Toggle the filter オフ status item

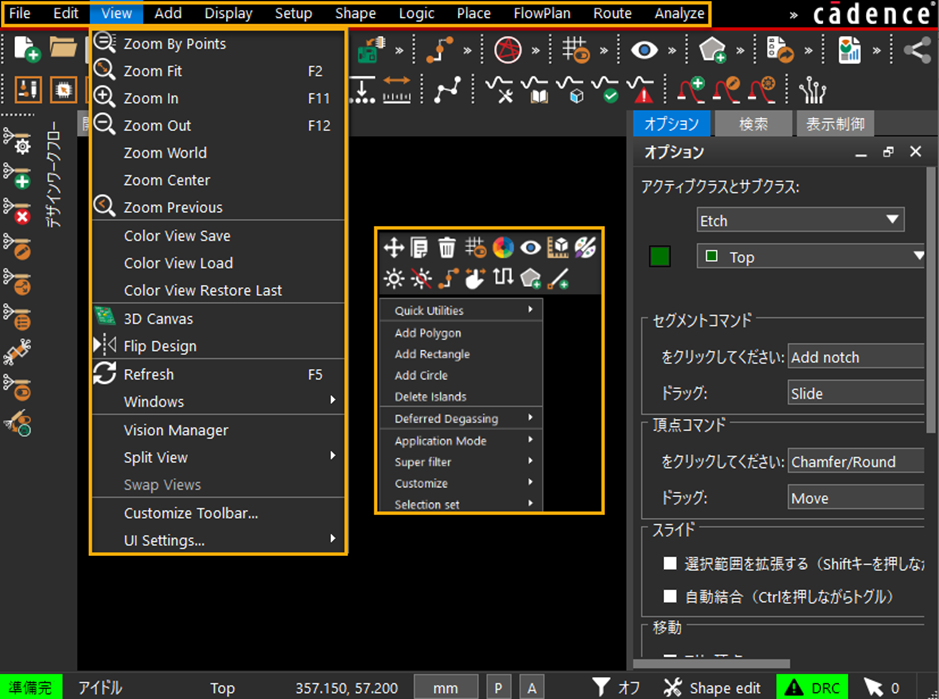pyautogui.click(x=616, y=688)
